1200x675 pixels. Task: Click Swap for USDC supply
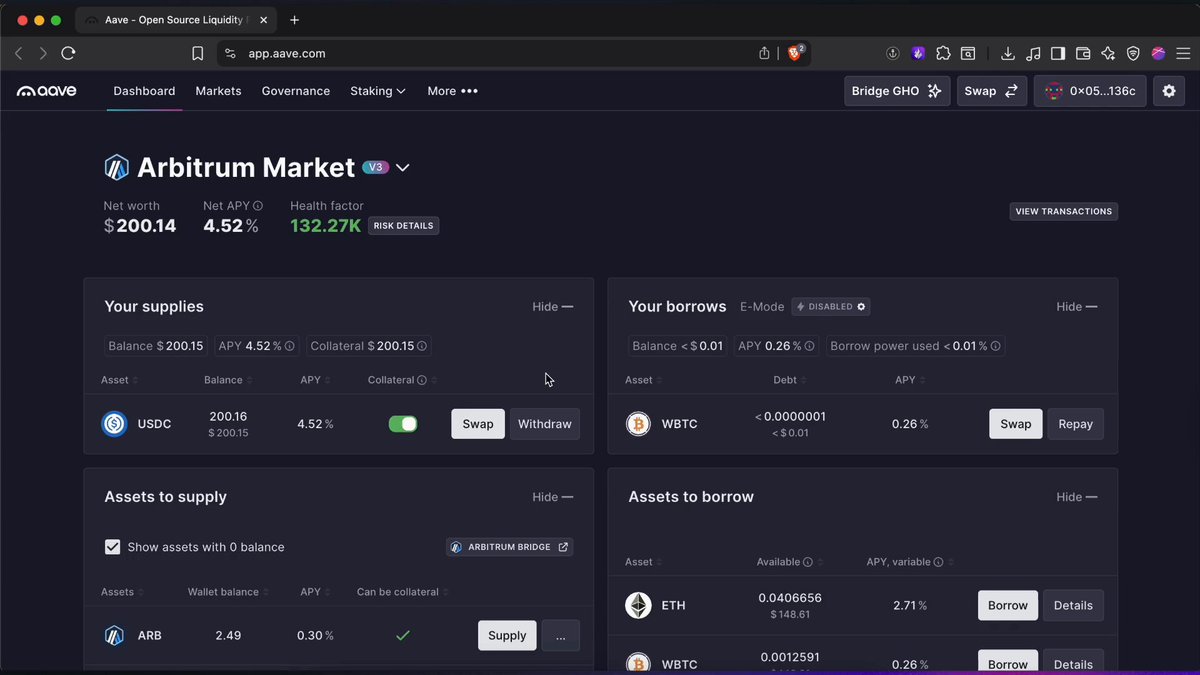tap(478, 424)
